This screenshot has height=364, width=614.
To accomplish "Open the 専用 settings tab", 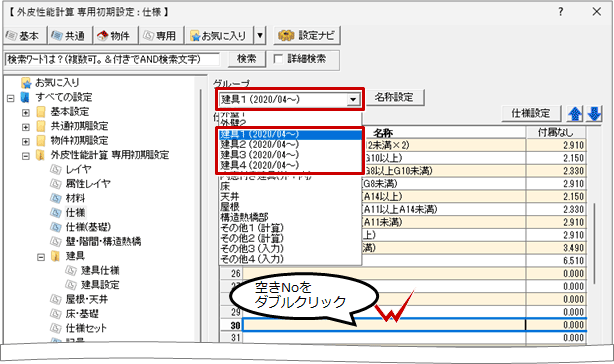I will (161, 36).
